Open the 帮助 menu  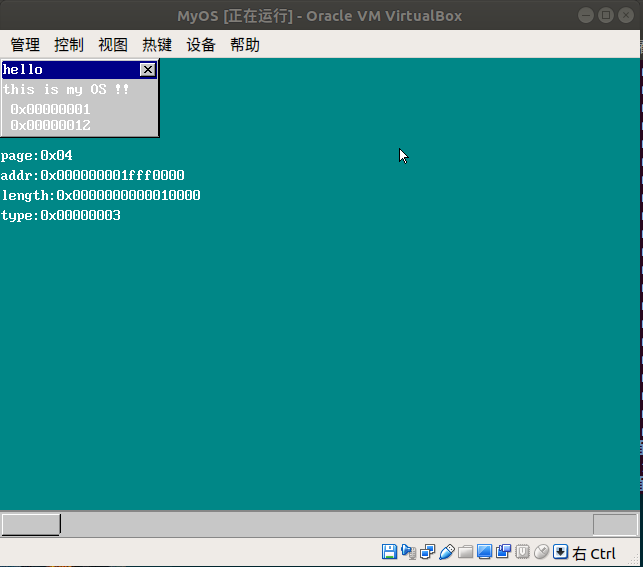245,45
